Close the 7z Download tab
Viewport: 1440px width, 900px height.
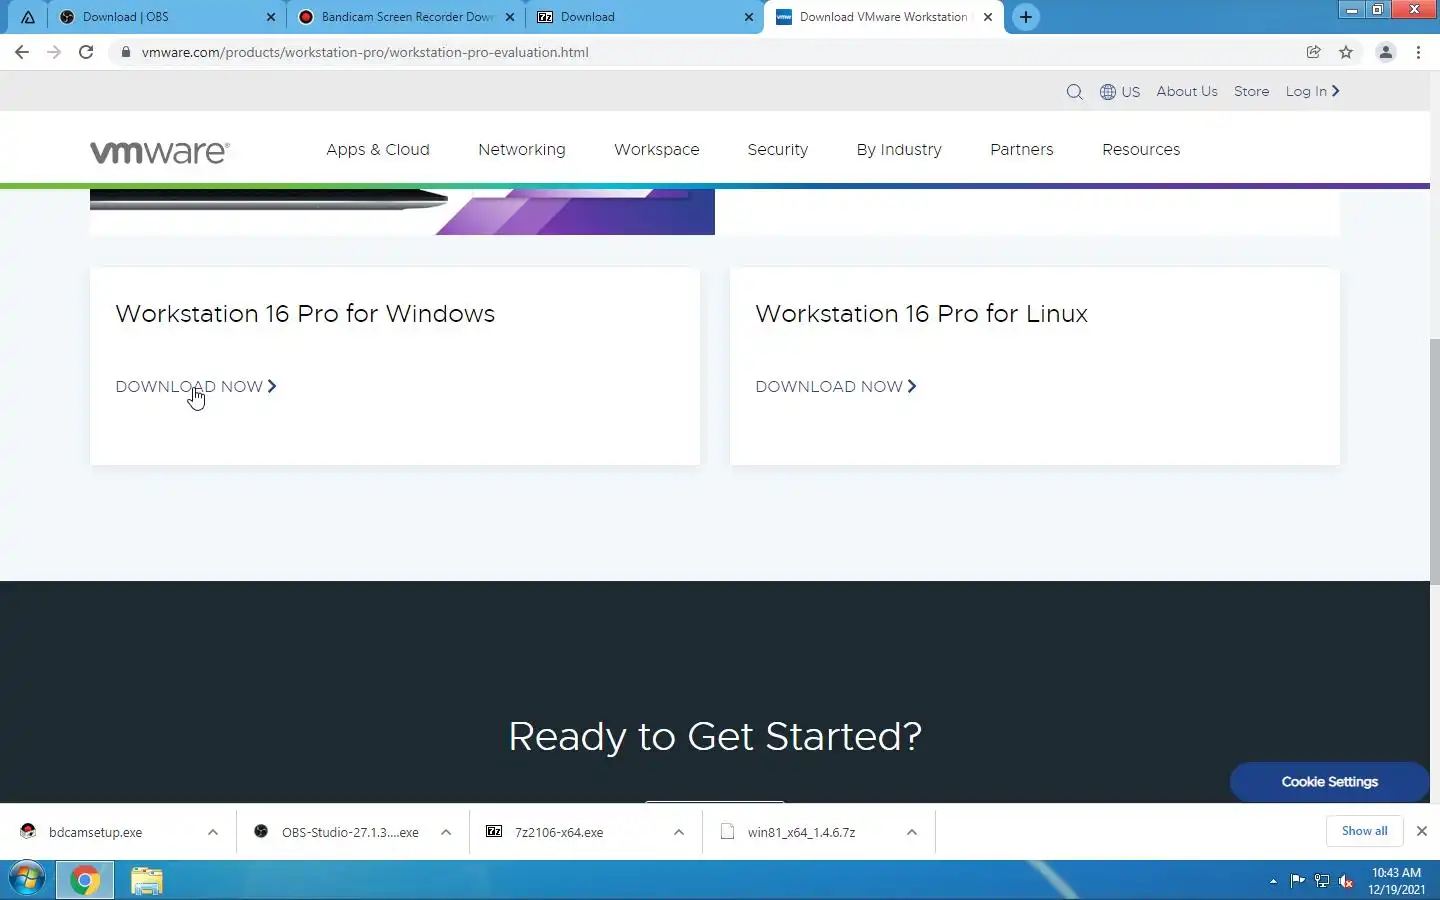coord(748,17)
